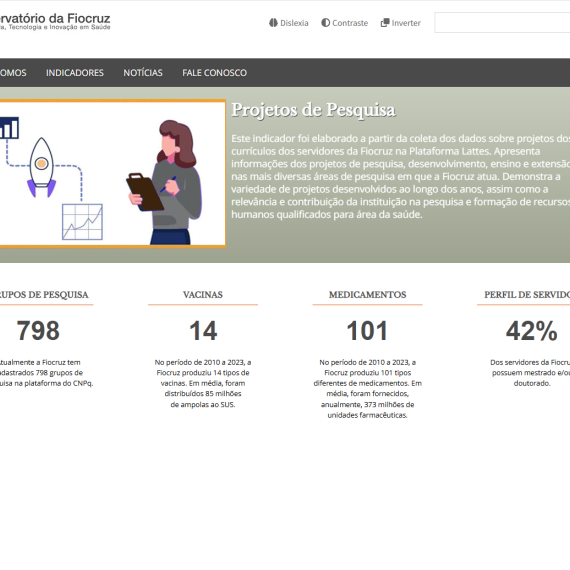Toggle Inverter color inversion
The width and height of the screenshot is (570, 570).
(401, 23)
